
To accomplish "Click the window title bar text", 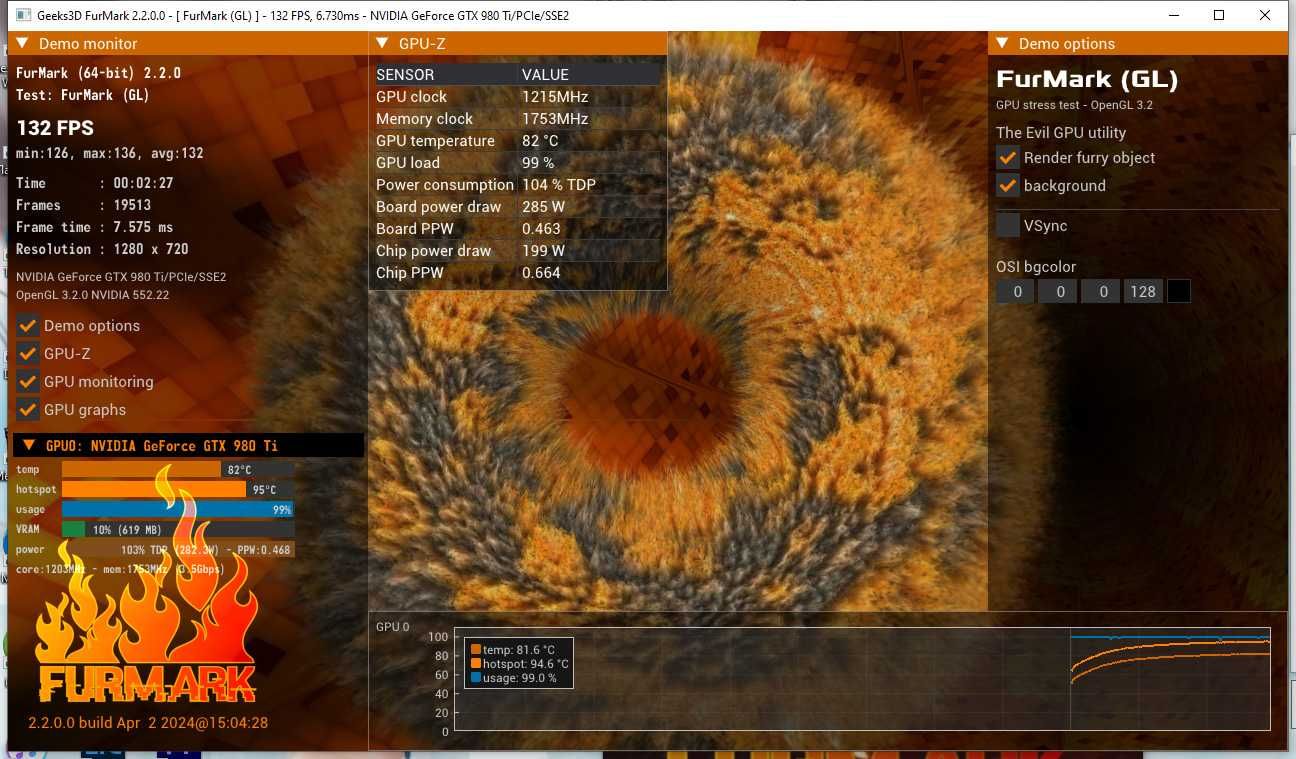I will pos(303,16).
